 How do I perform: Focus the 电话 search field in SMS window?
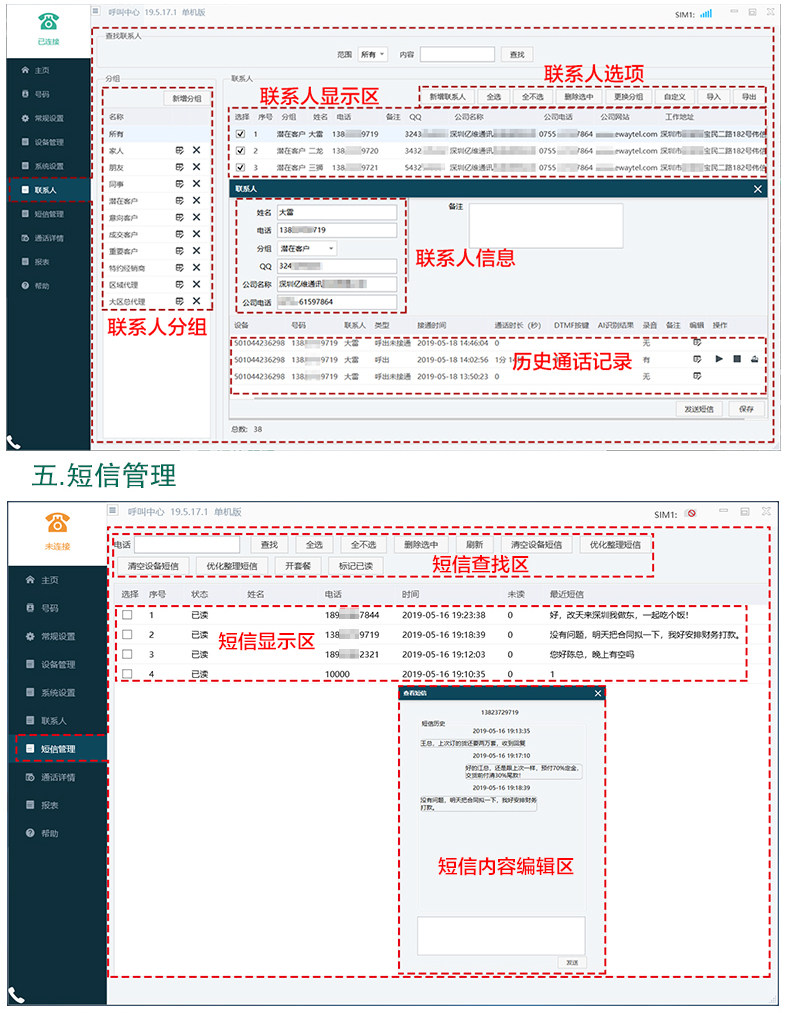[x=187, y=545]
